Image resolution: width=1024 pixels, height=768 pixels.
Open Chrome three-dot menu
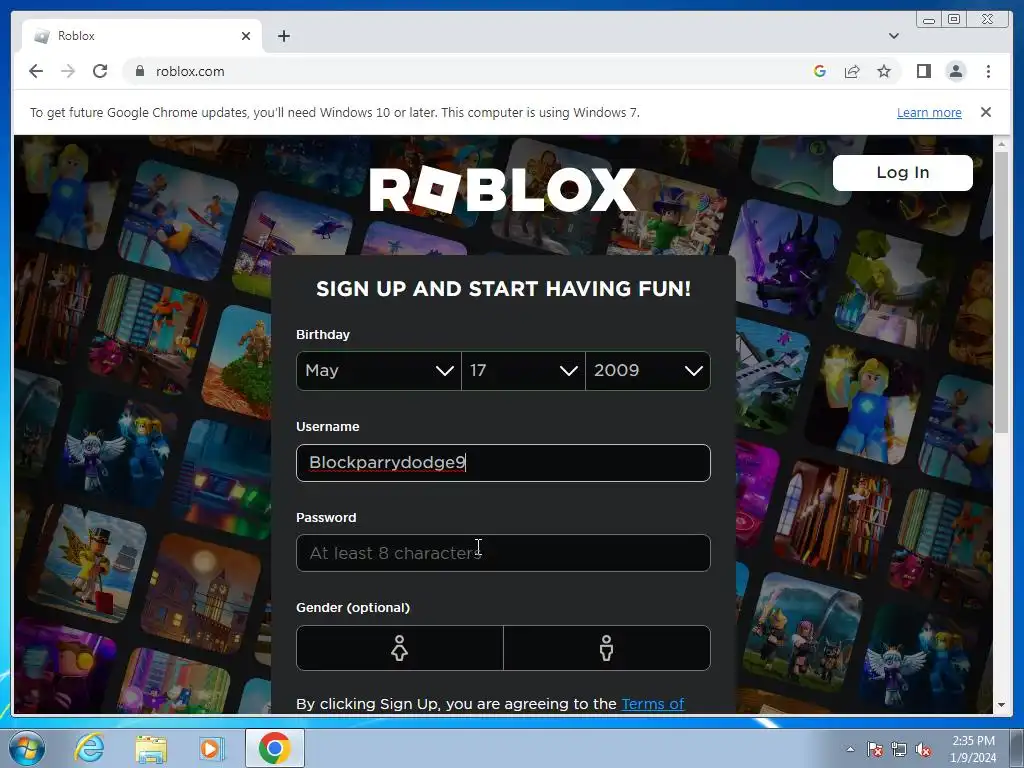point(988,71)
